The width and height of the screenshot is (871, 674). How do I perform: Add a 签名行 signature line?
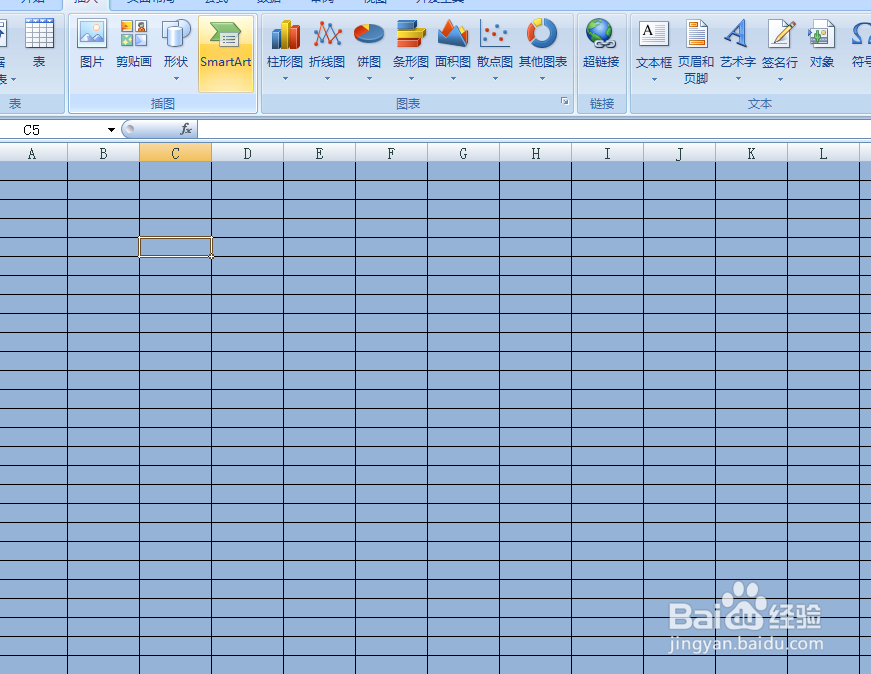[780, 50]
